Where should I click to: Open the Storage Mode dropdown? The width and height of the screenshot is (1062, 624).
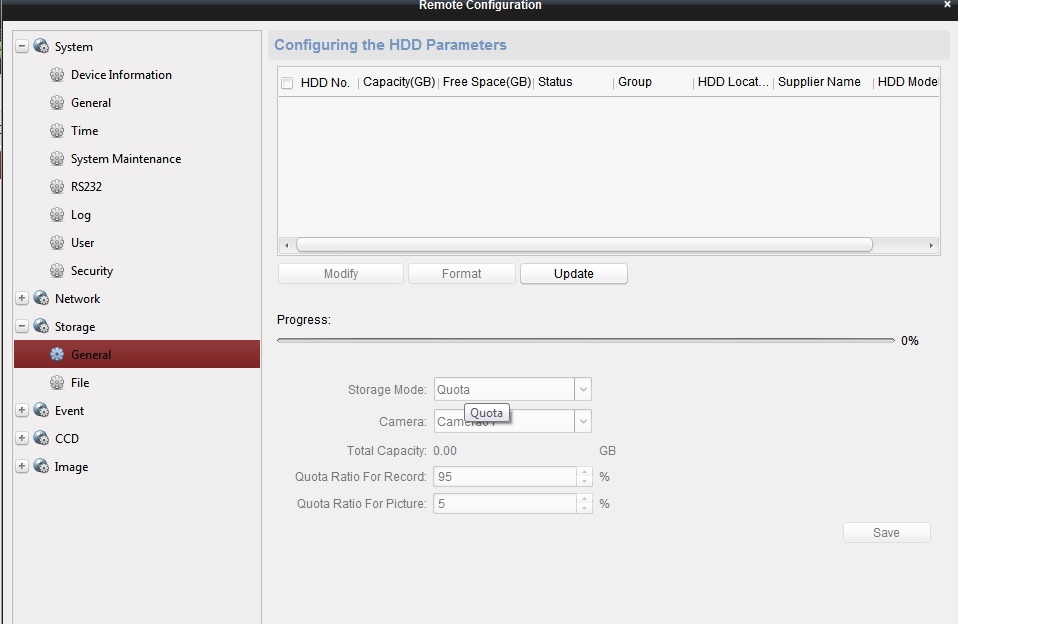pyautogui.click(x=583, y=390)
